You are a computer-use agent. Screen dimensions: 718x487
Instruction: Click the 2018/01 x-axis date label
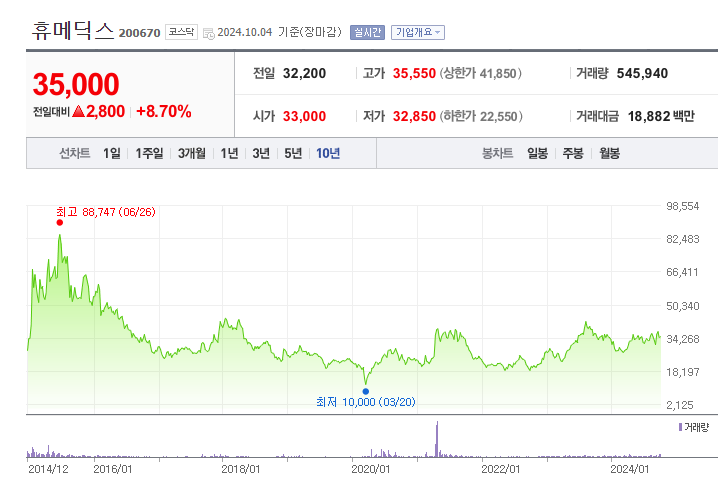pyautogui.click(x=241, y=469)
